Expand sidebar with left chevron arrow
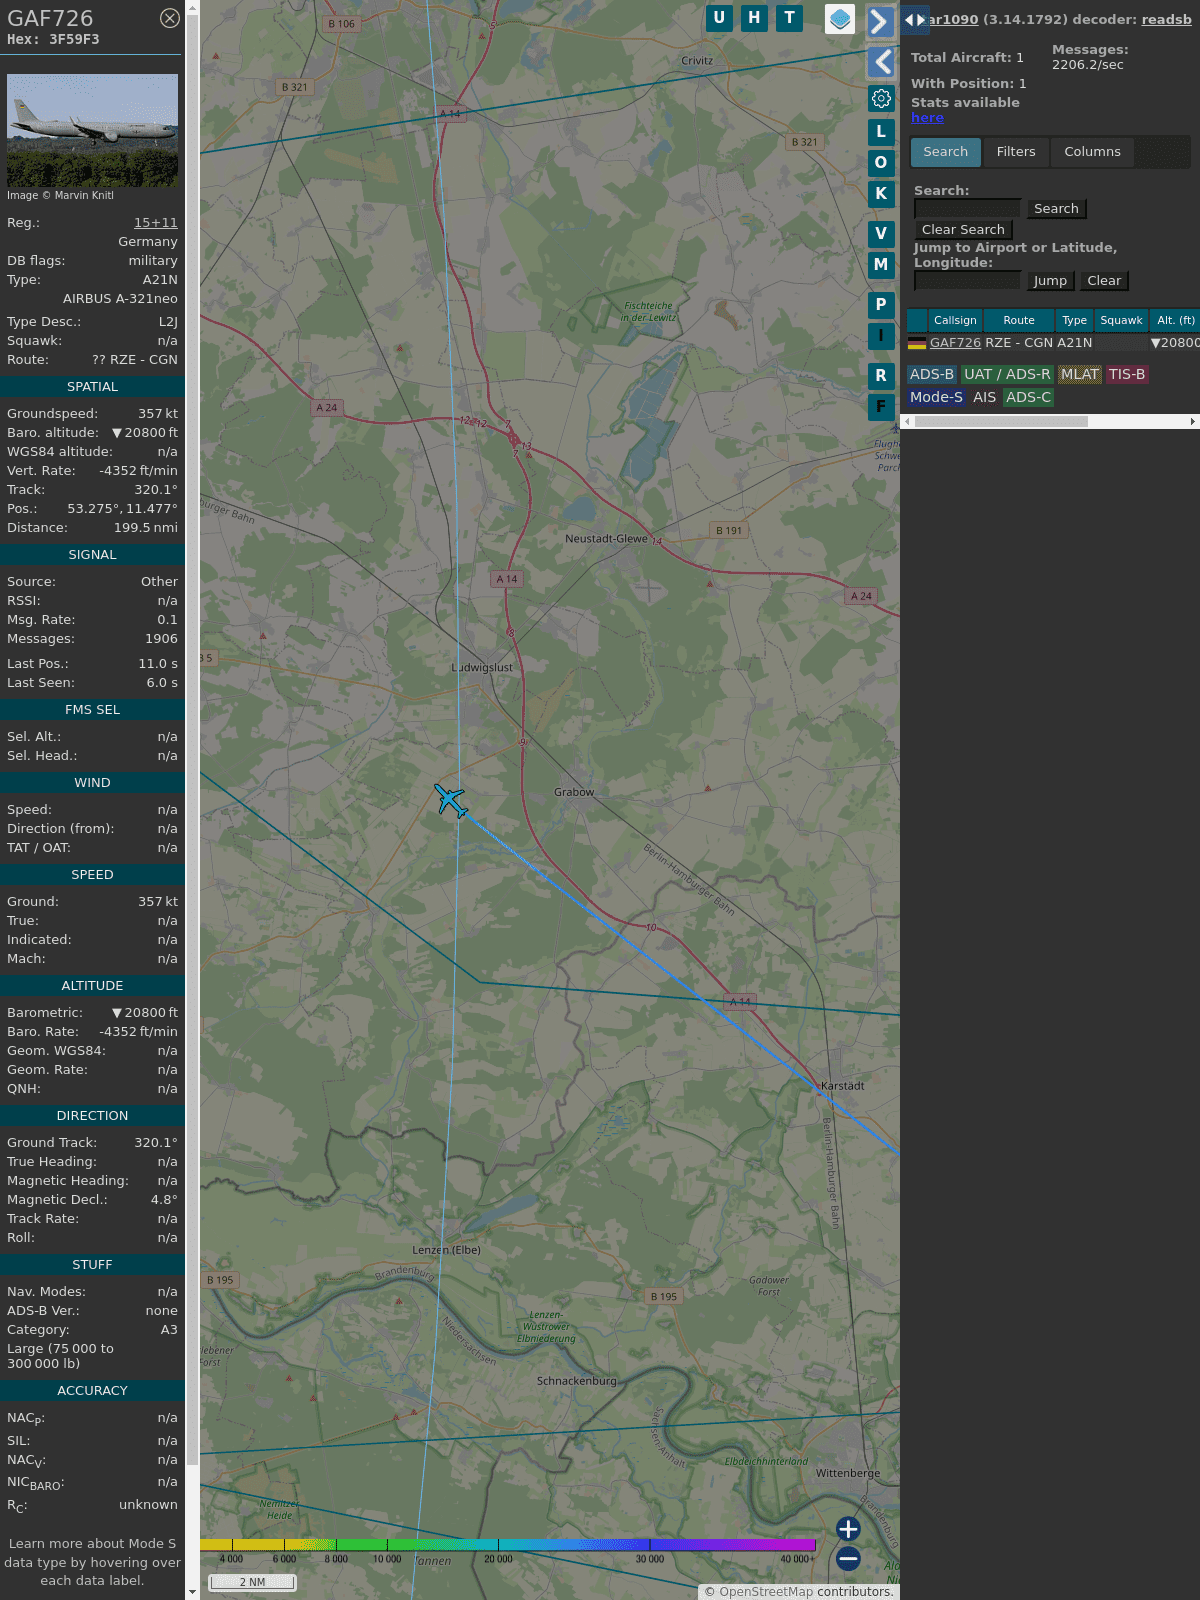The image size is (1200, 1600). coord(880,62)
